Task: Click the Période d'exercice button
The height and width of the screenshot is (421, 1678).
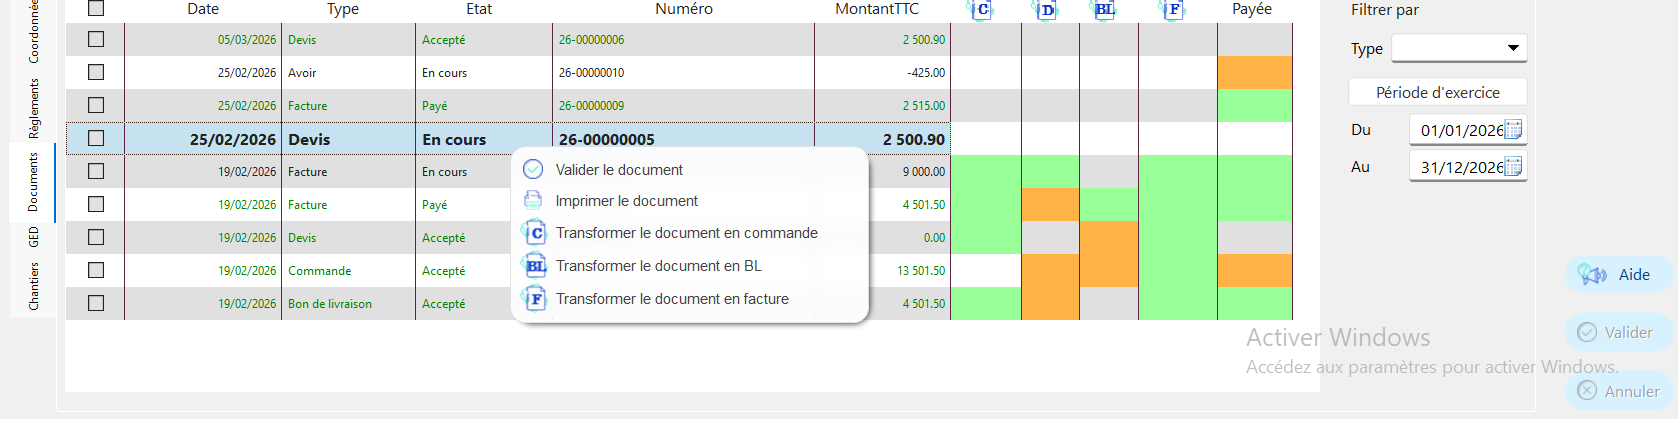Action: pyautogui.click(x=1438, y=92)
